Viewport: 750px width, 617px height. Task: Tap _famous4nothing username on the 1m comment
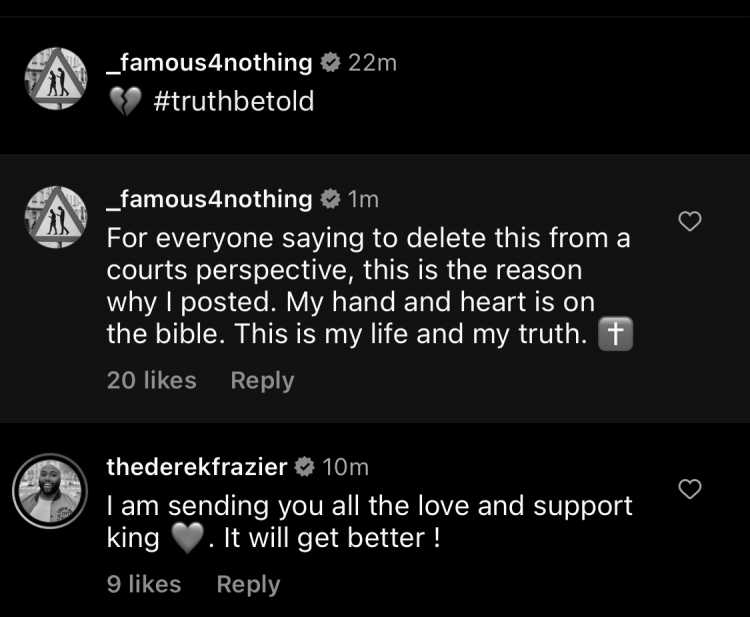coord(209,199)
